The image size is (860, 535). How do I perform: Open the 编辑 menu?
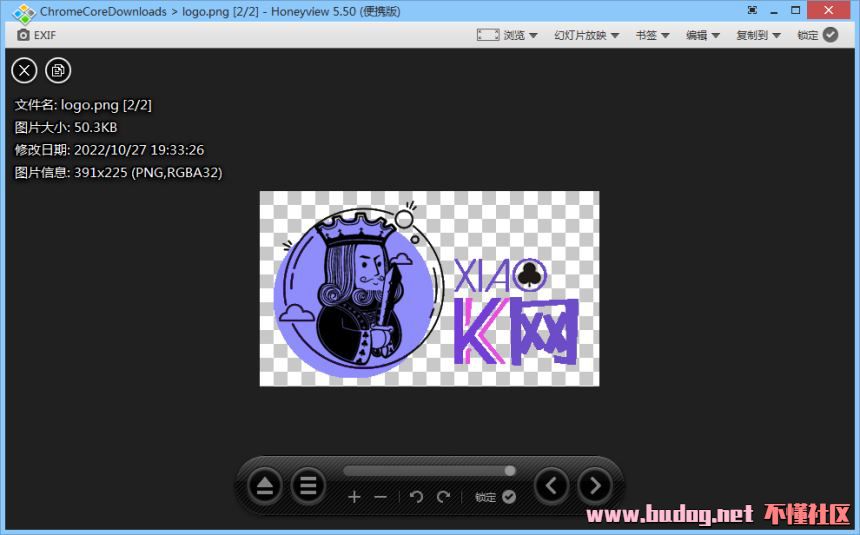(x=703, y=35)
